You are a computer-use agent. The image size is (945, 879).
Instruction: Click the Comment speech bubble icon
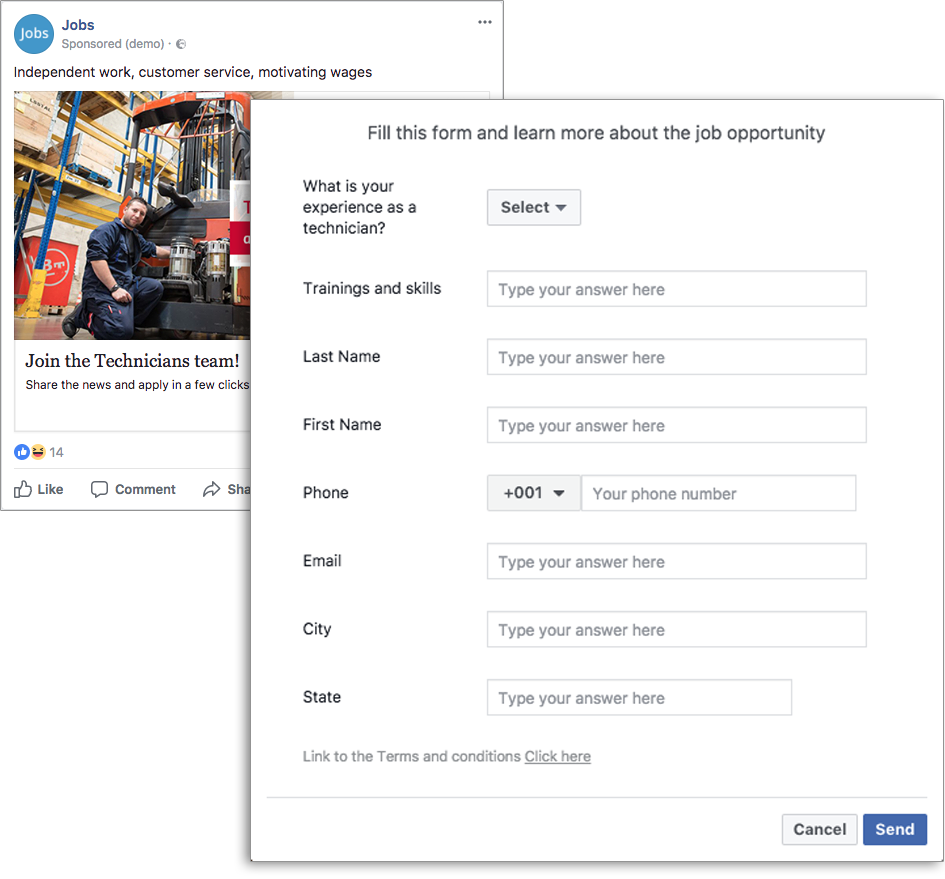pos(100,489)
